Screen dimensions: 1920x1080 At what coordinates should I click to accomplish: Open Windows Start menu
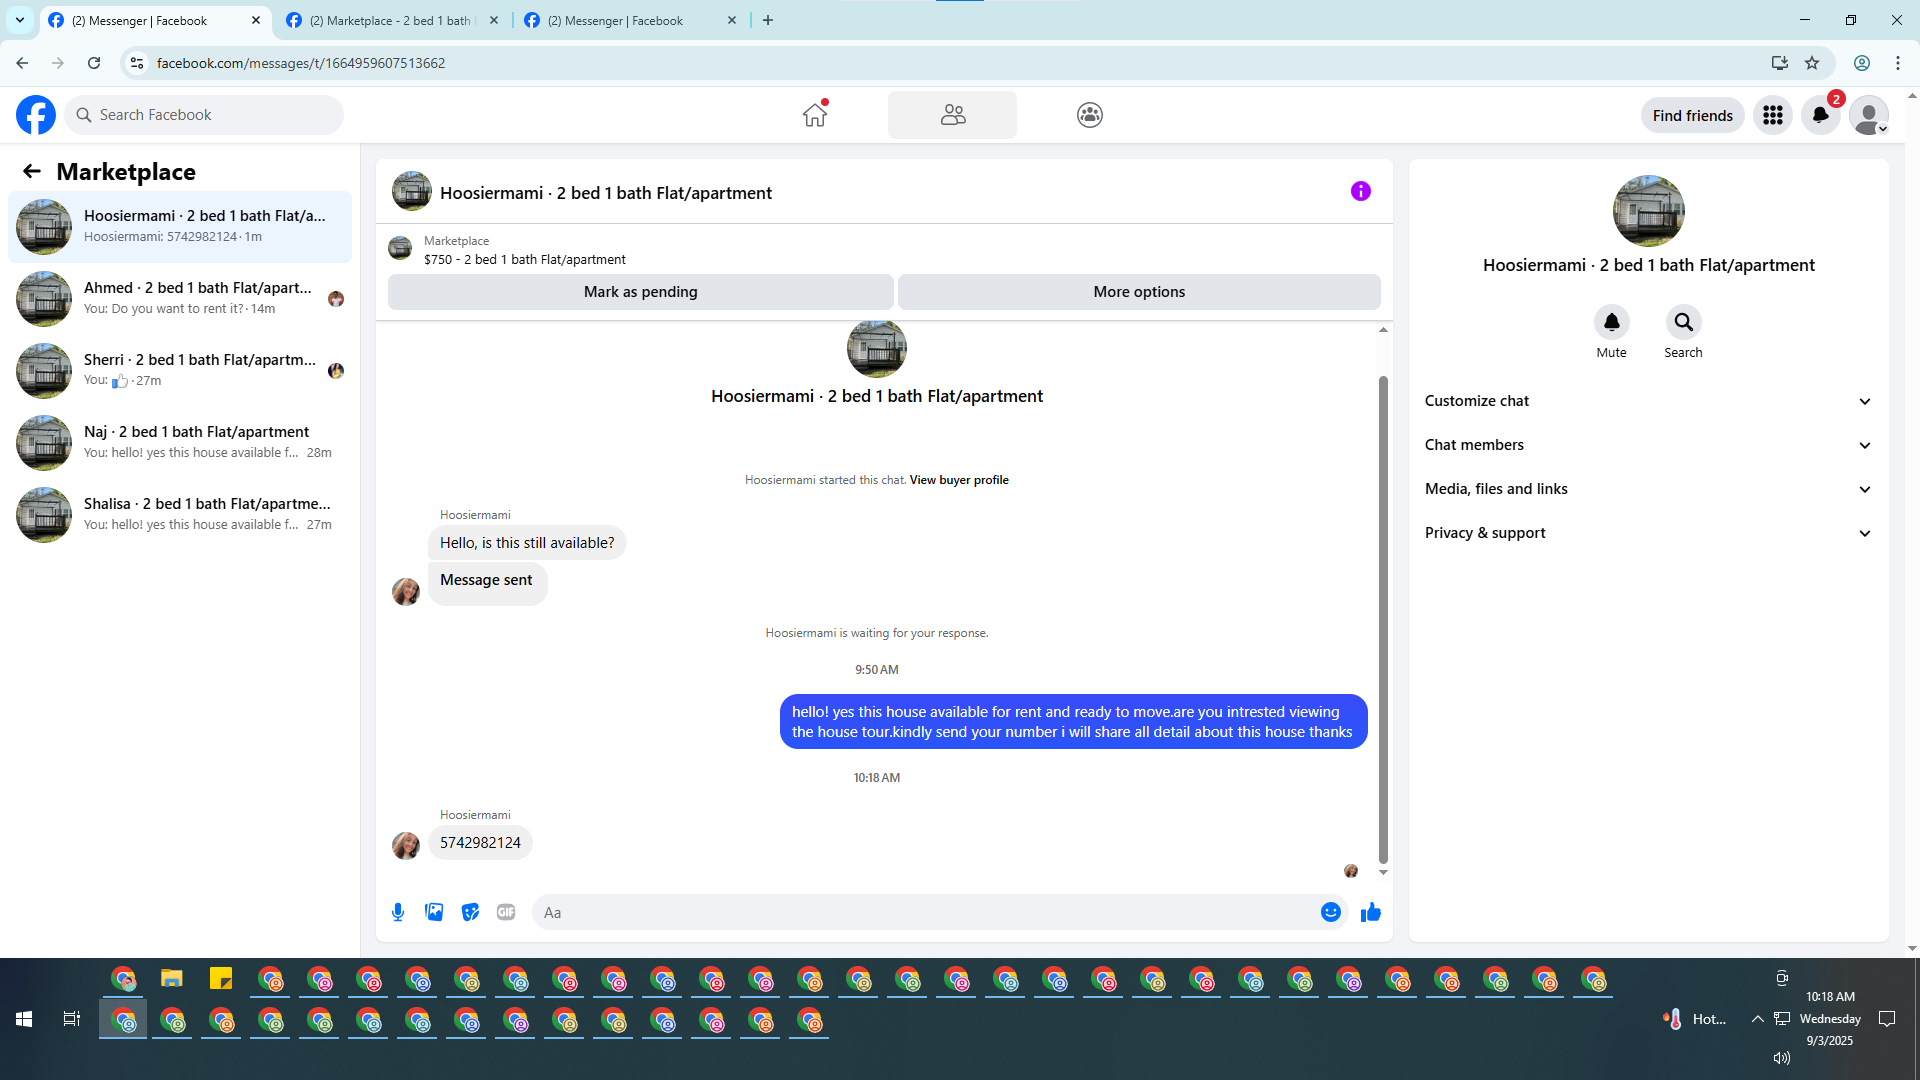click(24, 1019)
